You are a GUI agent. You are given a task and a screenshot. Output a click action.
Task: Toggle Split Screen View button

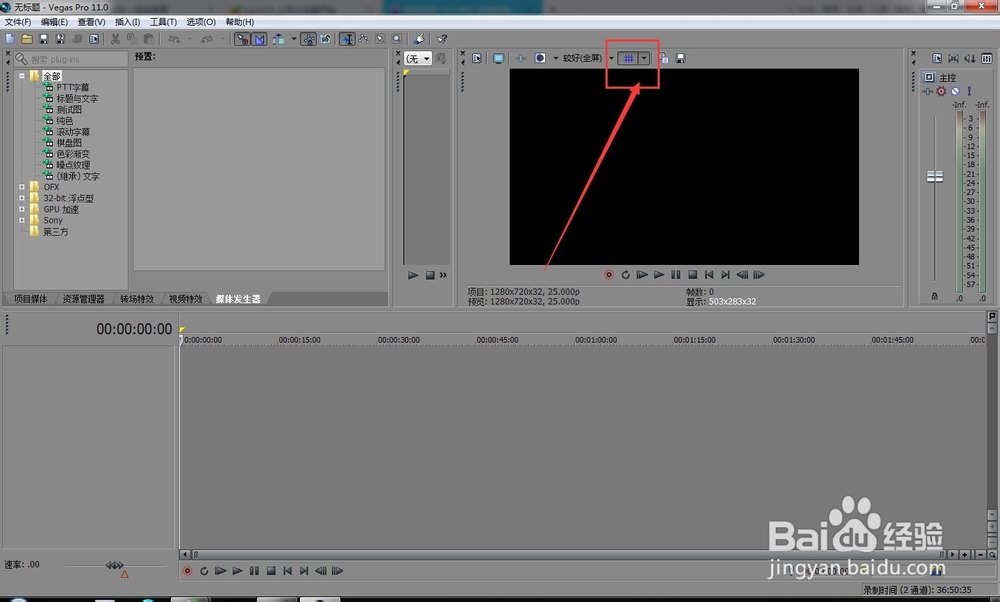[x=540, y=58]
